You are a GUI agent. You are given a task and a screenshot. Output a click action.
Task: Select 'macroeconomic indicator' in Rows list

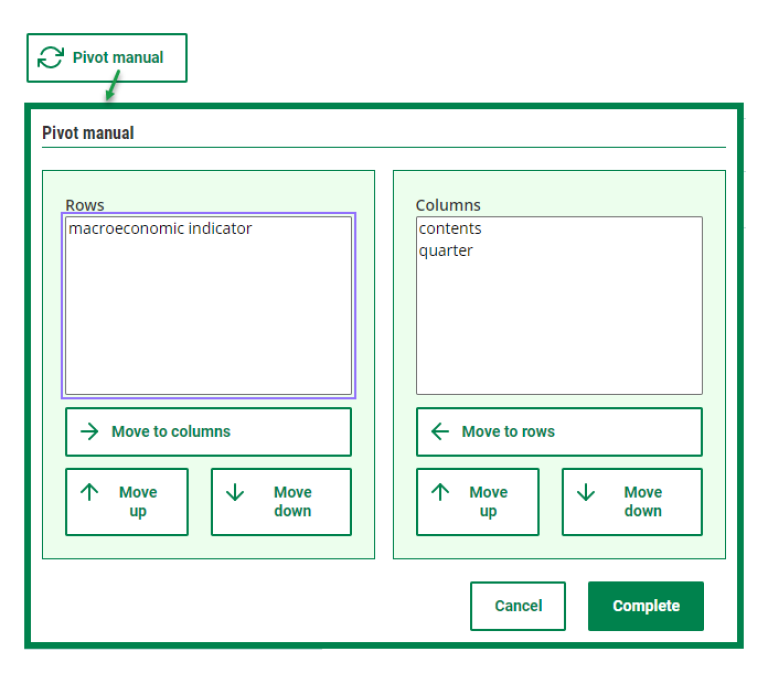click(160, 229)
